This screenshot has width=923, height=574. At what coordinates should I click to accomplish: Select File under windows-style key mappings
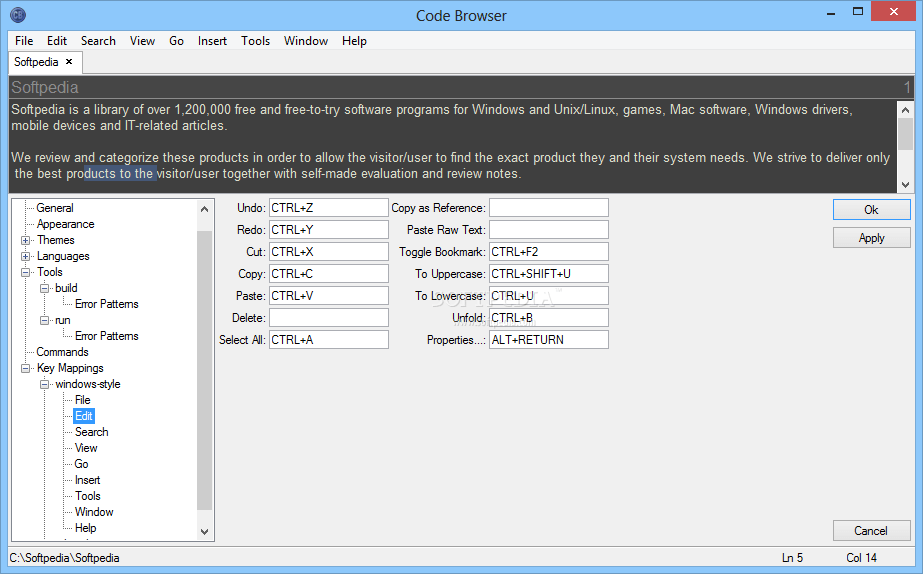pyautogui.click(x=82, y=400)
